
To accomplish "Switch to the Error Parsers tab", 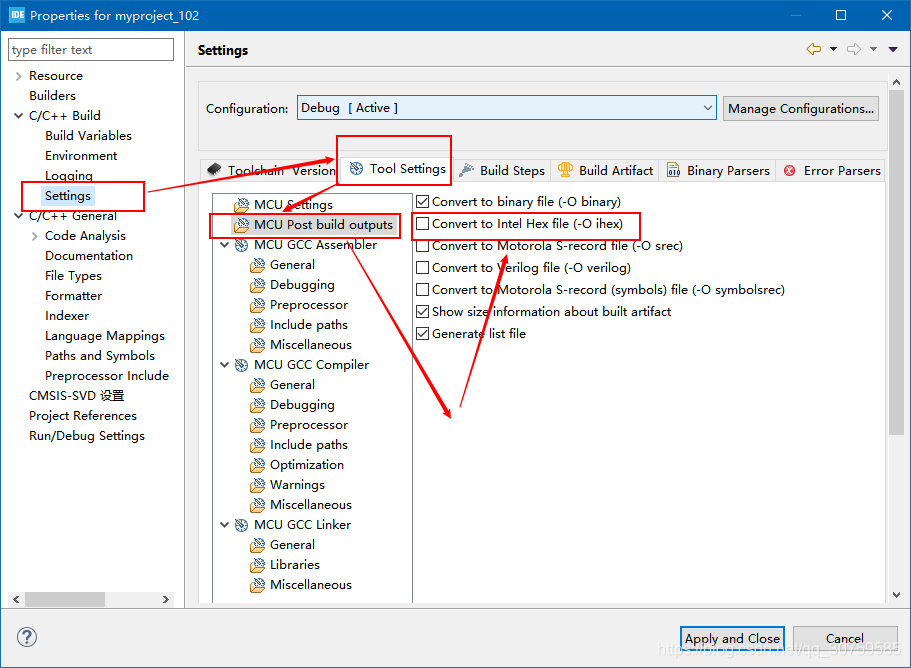I will tap(831, 171).
